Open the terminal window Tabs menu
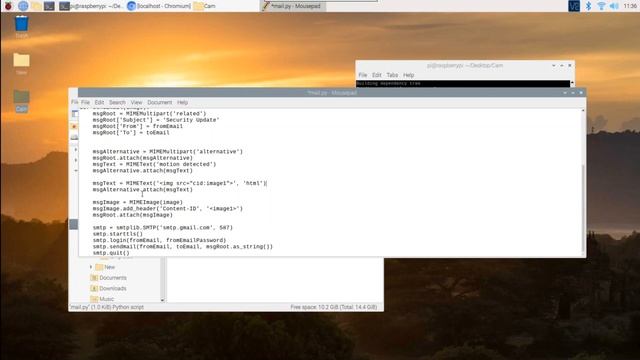The width and height of the screenshot is (640, 360). pyautogui.click(x=392, y=75)
